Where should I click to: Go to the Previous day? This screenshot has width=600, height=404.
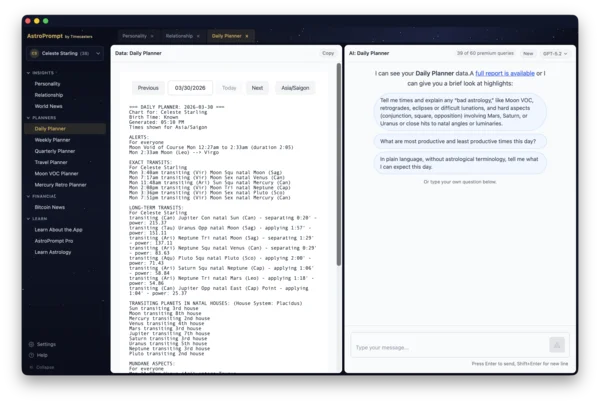tap(148, 88)
